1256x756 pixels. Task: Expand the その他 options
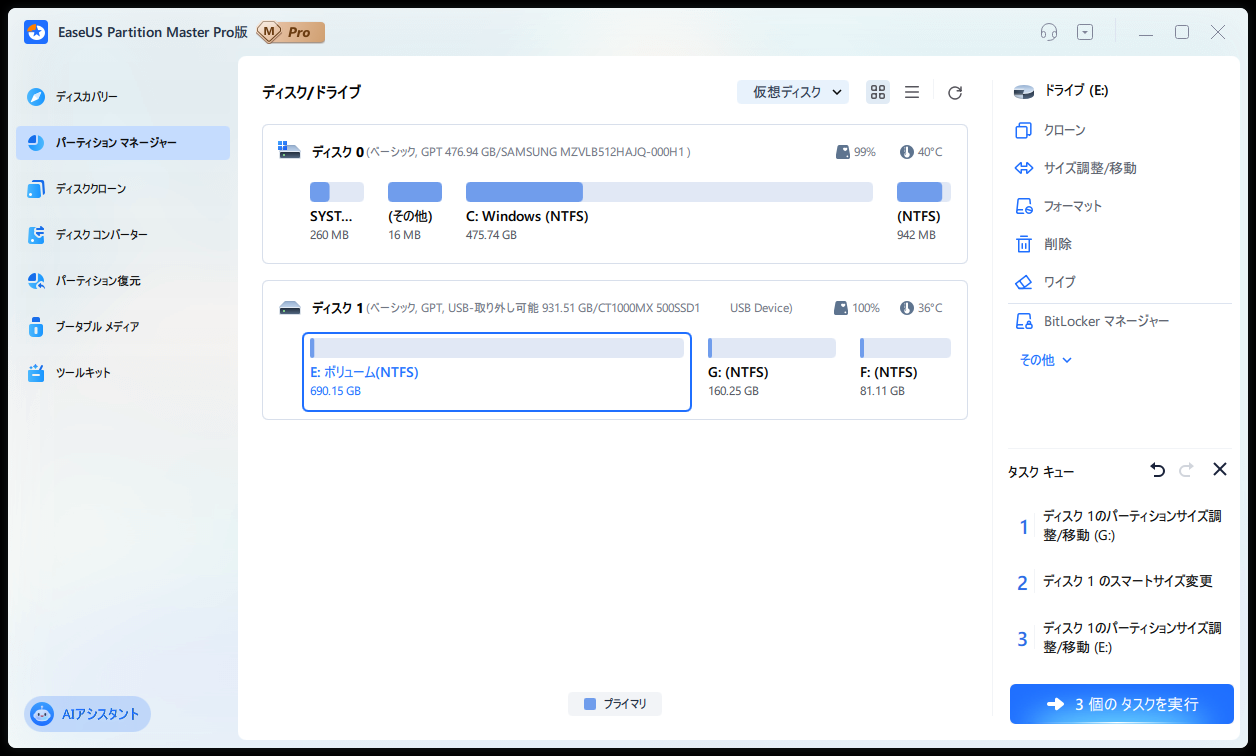tap(1045, 360)
